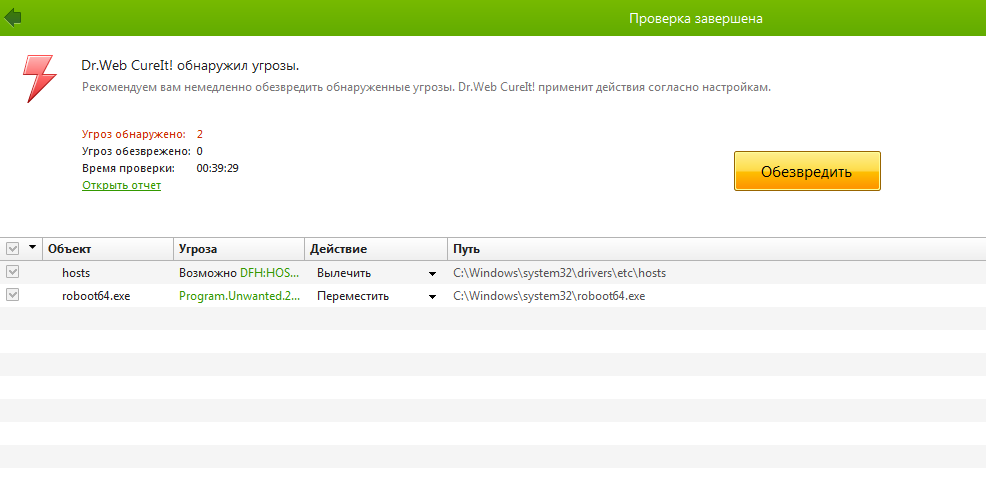
Task: Select the roboot64.exe object row
Action: click(96, 295)
